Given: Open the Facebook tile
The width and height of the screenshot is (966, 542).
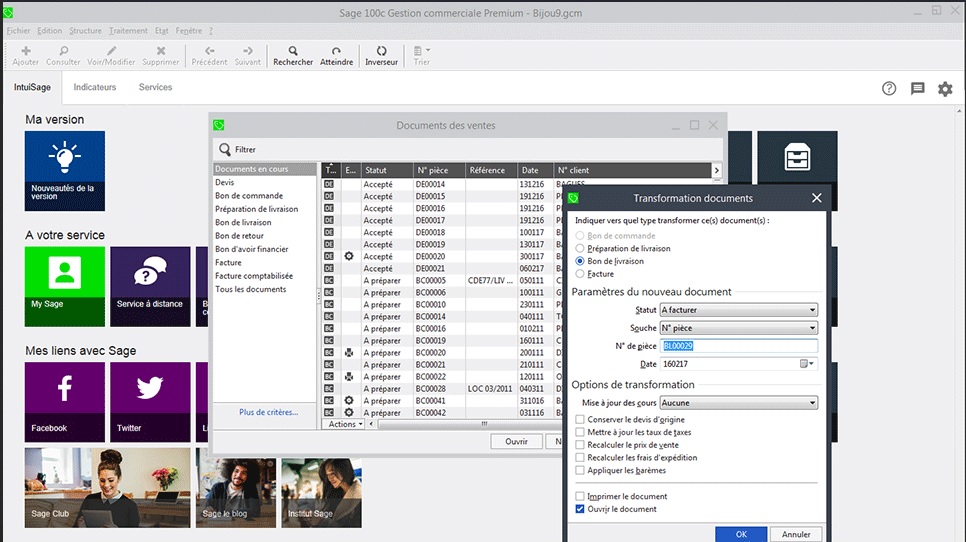Looking at the screenshot, I should [x=65, y=402].
